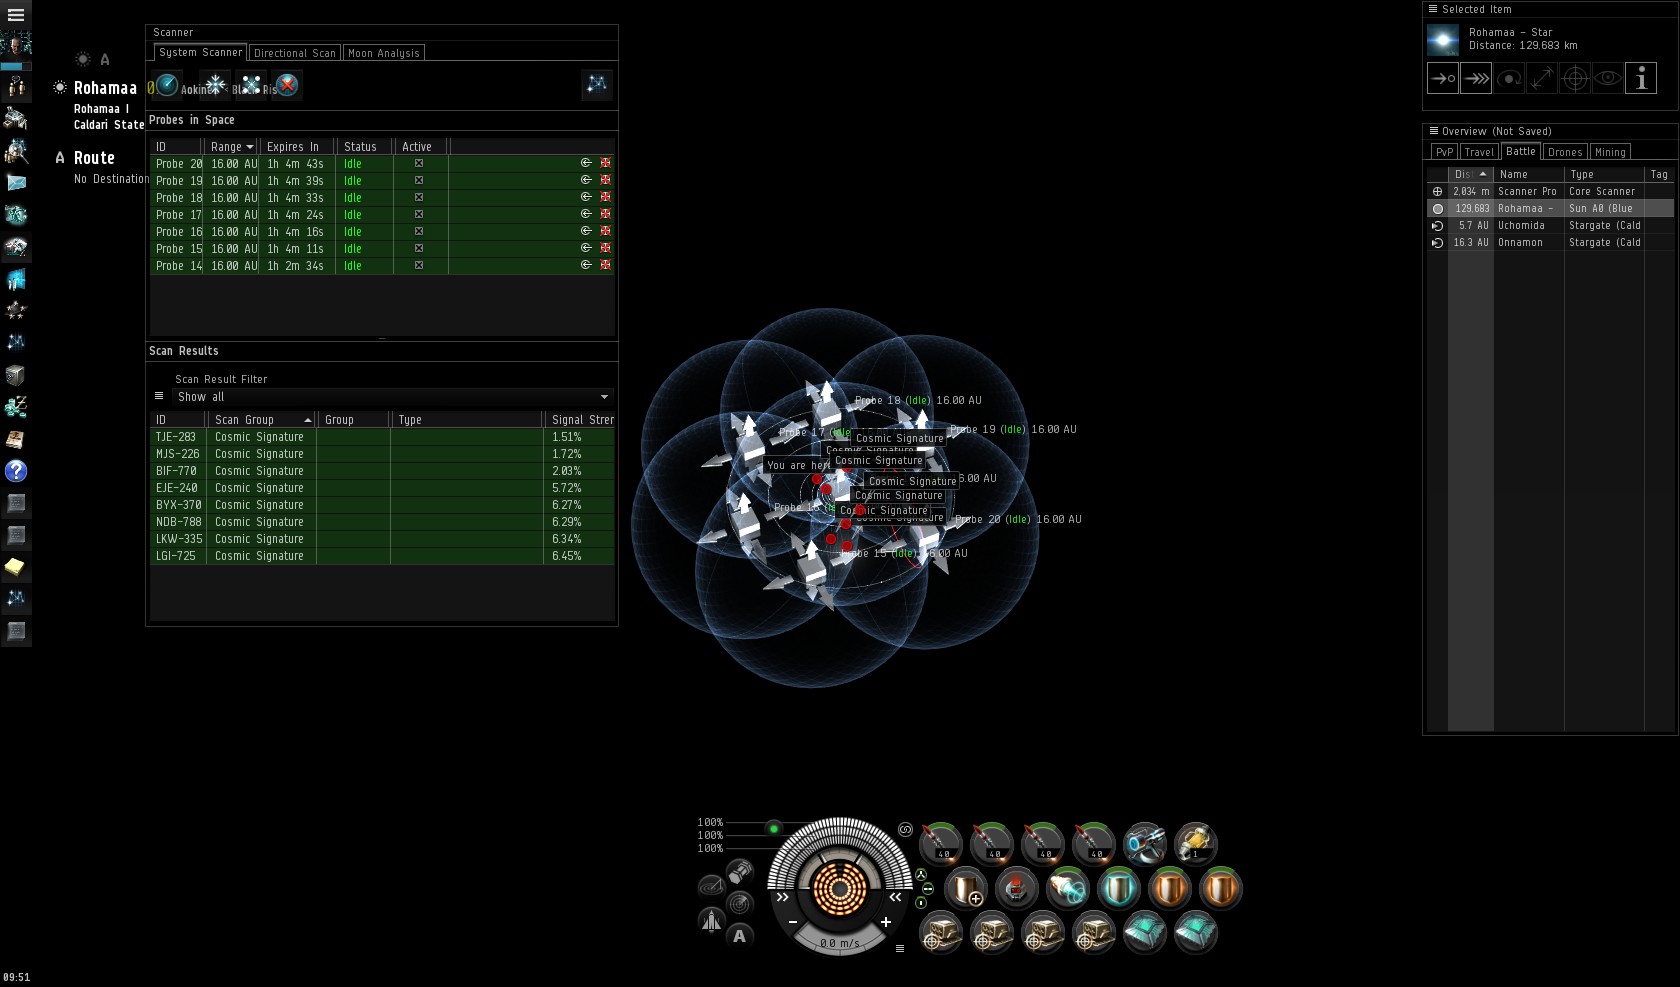Viewport: 1680px width, 987px height.
Task: Toggle Active checkbox for Probe 14
Action: [419, 265]
